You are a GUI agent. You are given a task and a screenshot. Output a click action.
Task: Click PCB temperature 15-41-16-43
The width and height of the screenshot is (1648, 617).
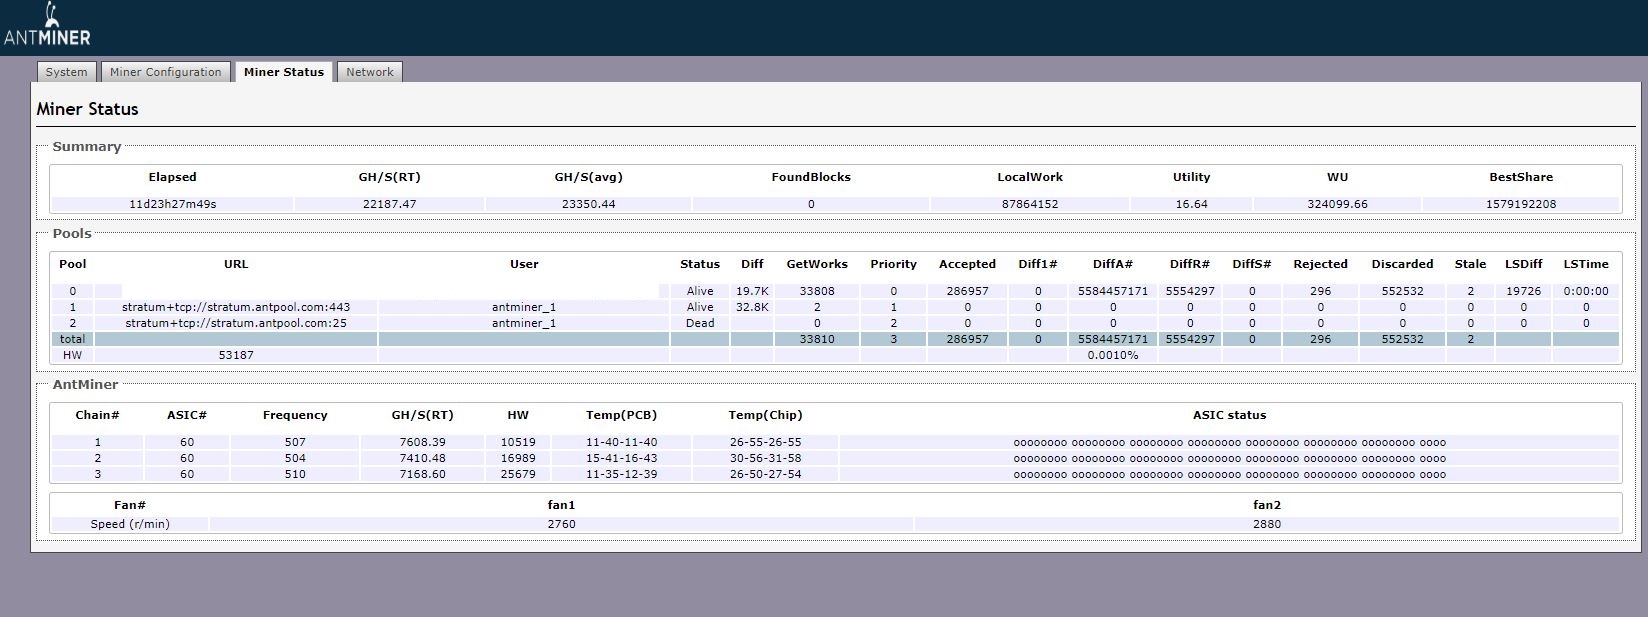(622, 458)
